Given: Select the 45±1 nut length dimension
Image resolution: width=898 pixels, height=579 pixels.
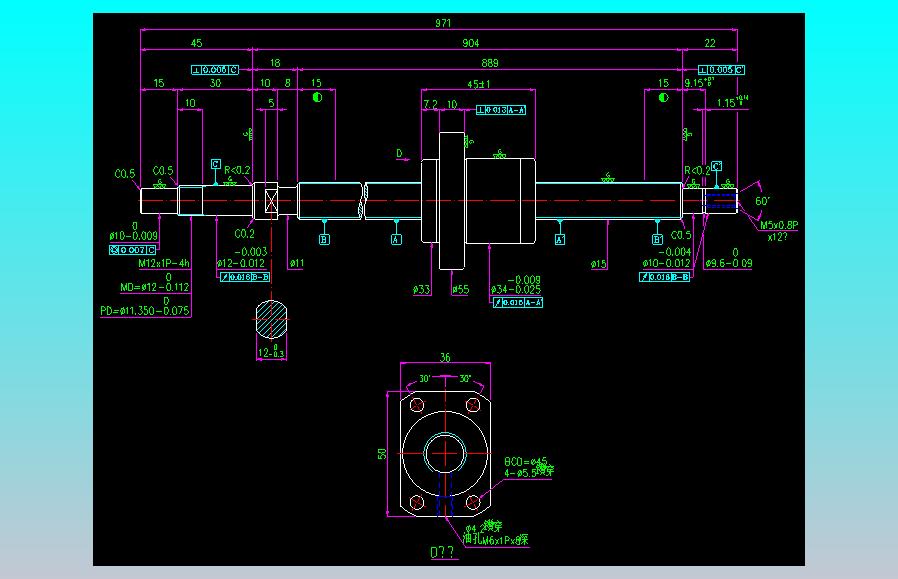Looking at the screenshot, I should (x=479, y=85).
